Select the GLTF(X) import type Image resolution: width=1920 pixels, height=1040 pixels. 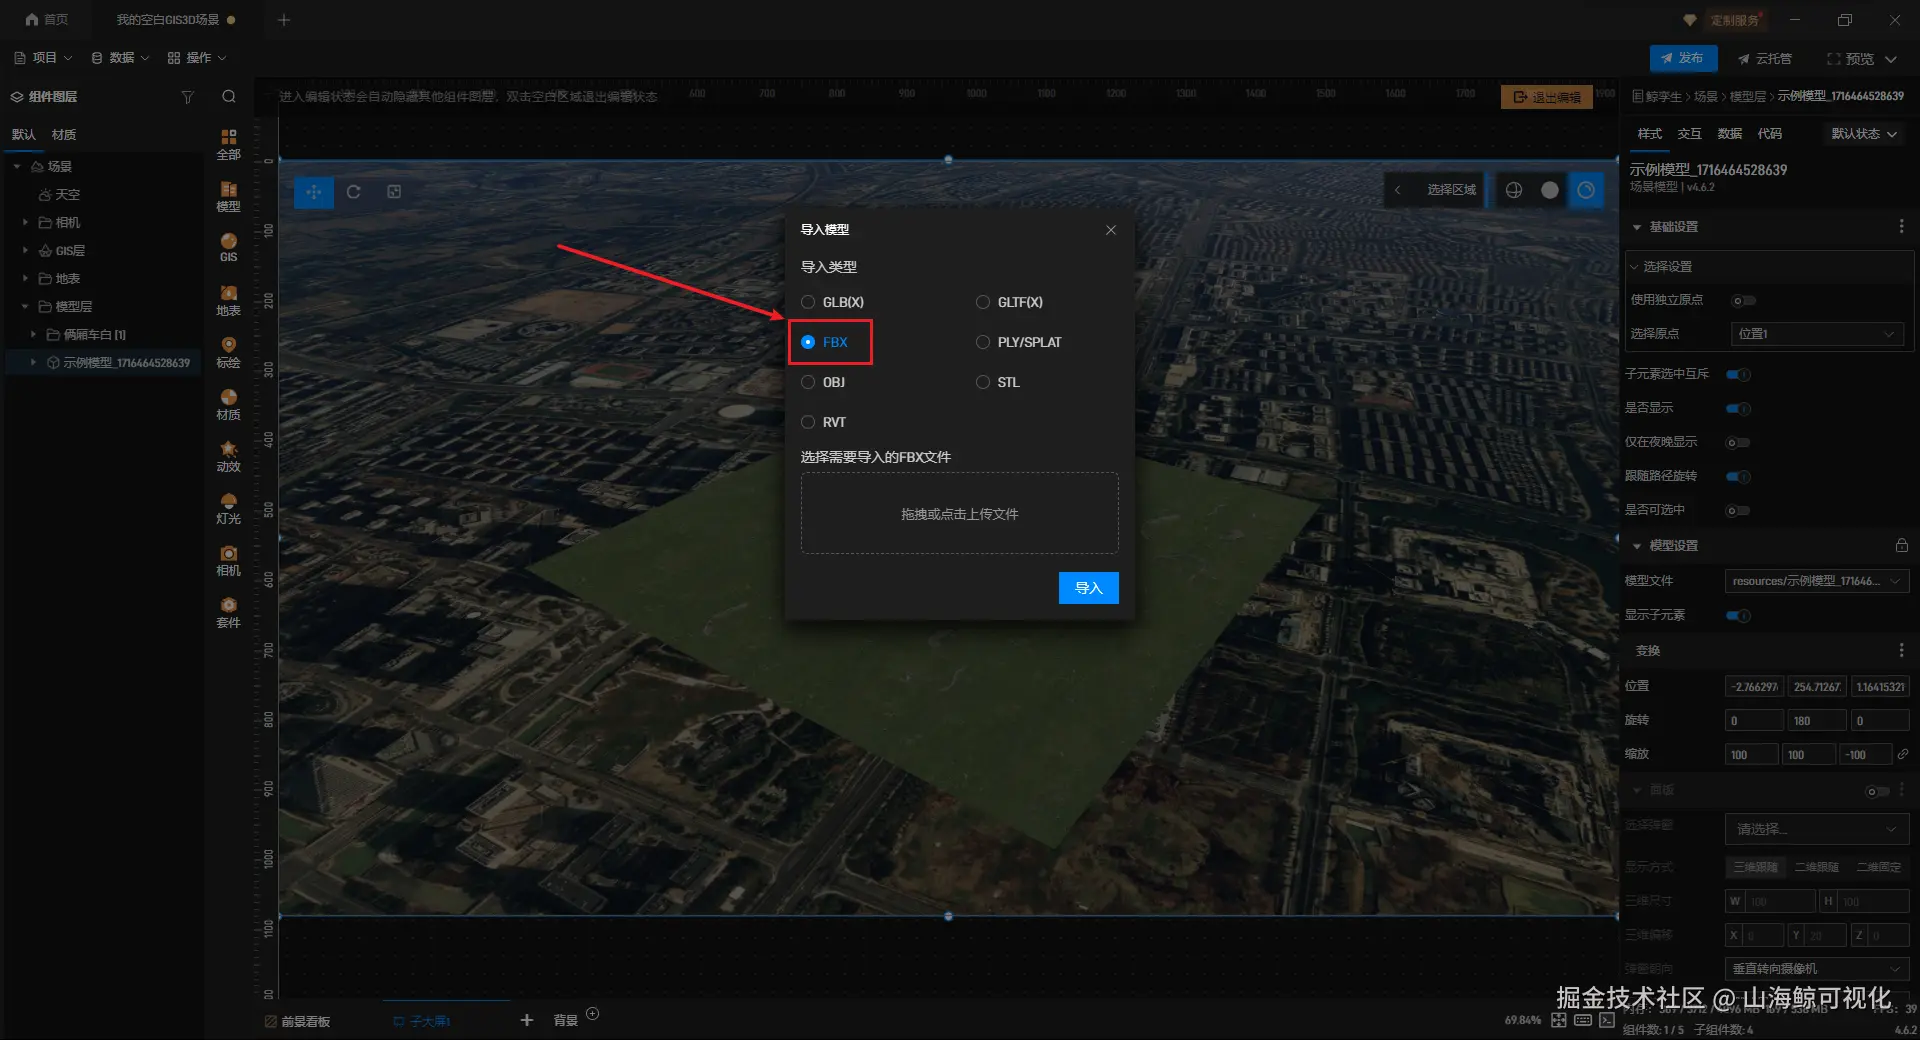click(1010, 302)
